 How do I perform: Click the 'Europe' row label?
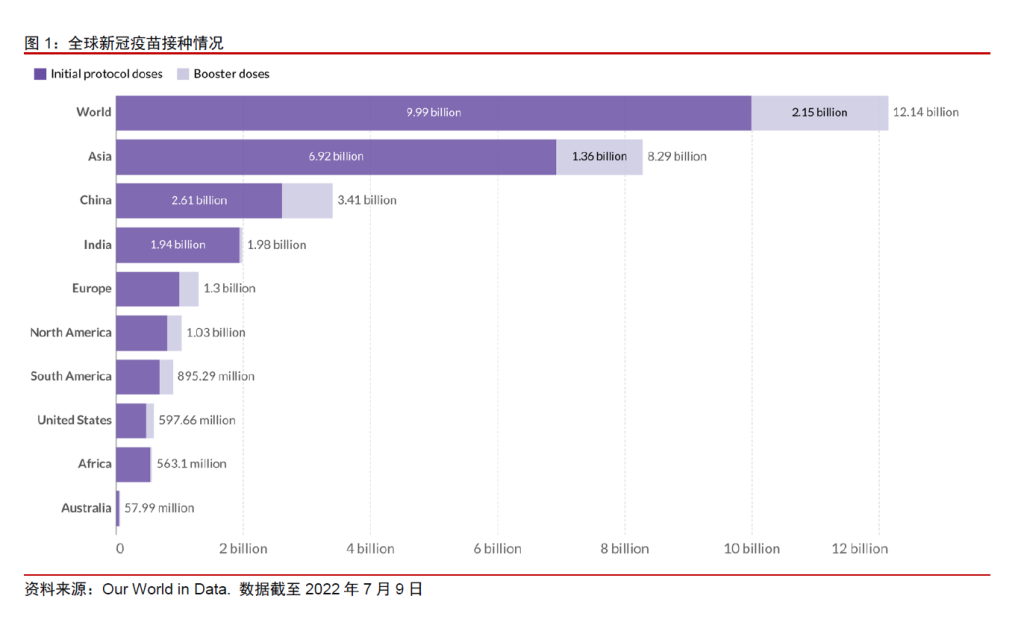(91, 288)
